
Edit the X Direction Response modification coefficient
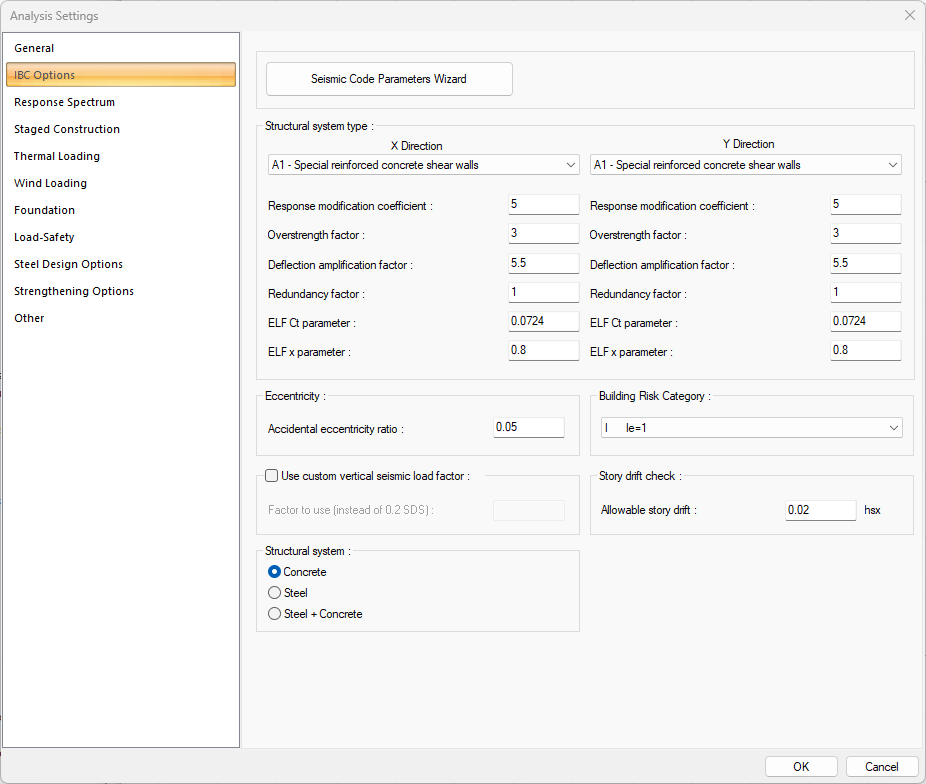point(543,204)
